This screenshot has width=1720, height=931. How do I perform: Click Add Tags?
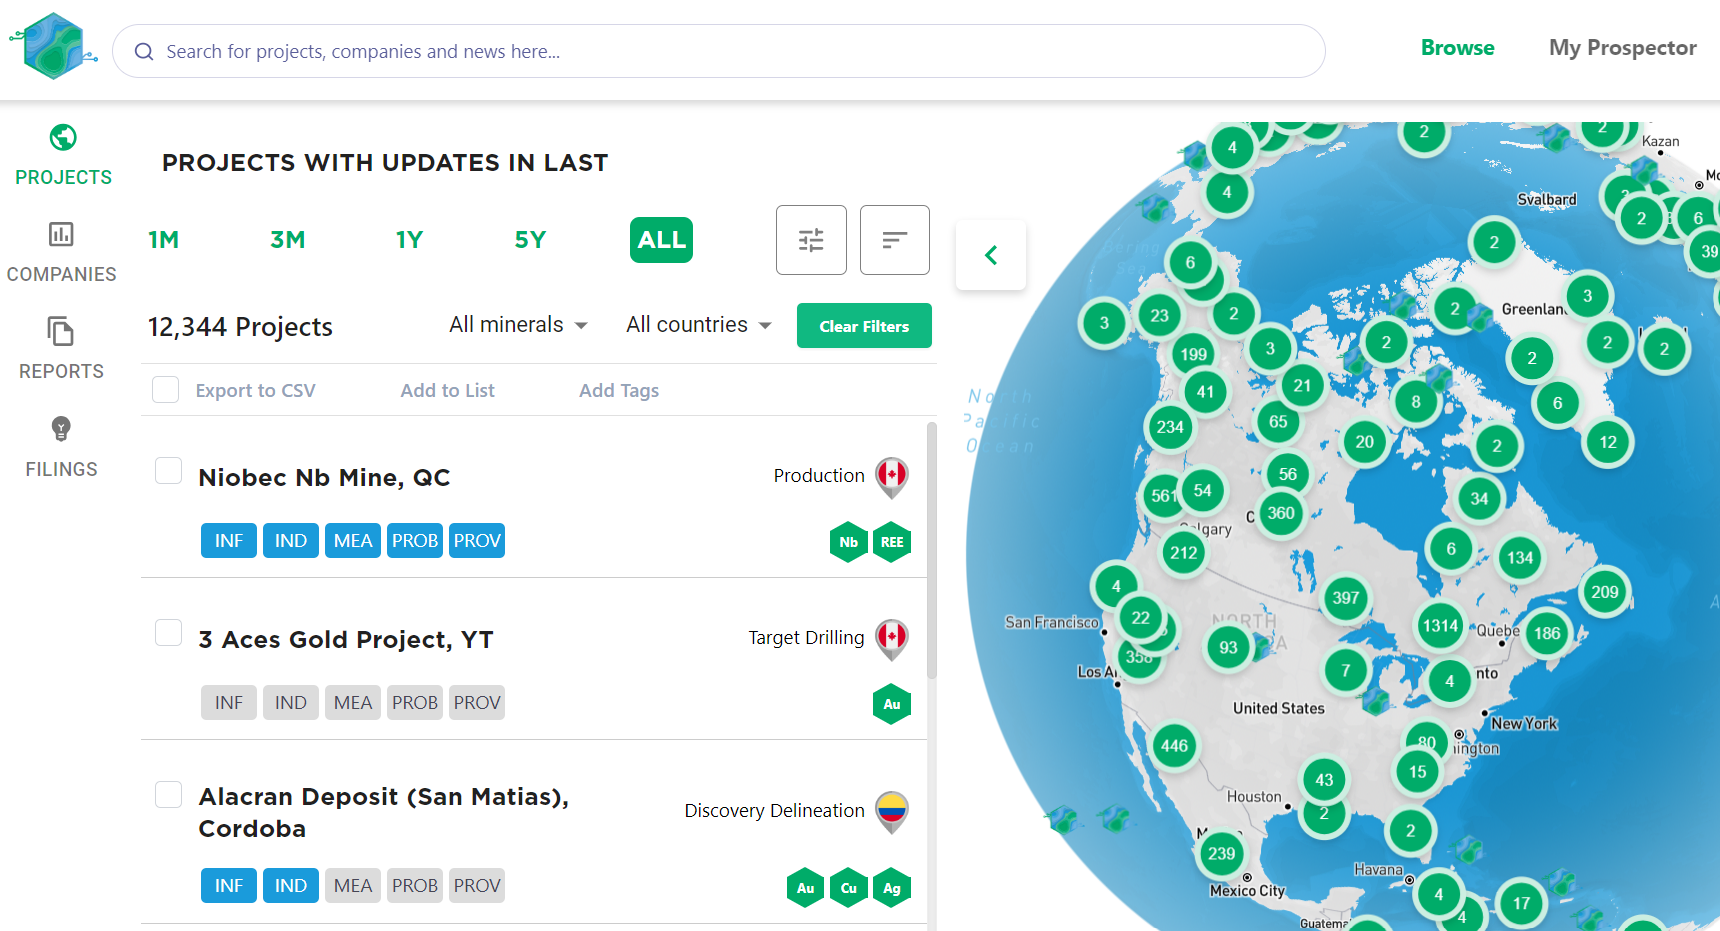pos(619,391)
